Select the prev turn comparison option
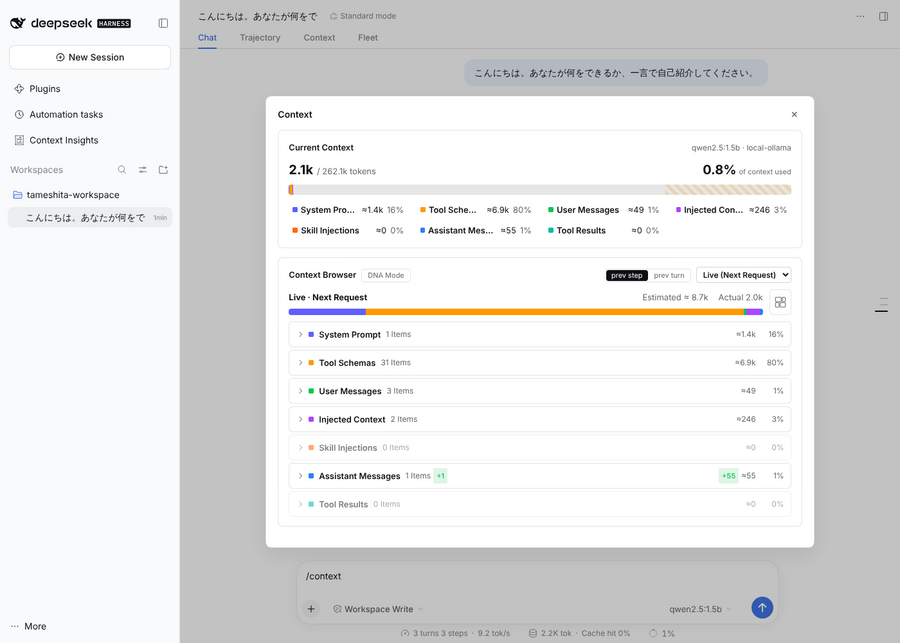Image resolution: width=900 pixels, height=643 pixels. (669, 276)
